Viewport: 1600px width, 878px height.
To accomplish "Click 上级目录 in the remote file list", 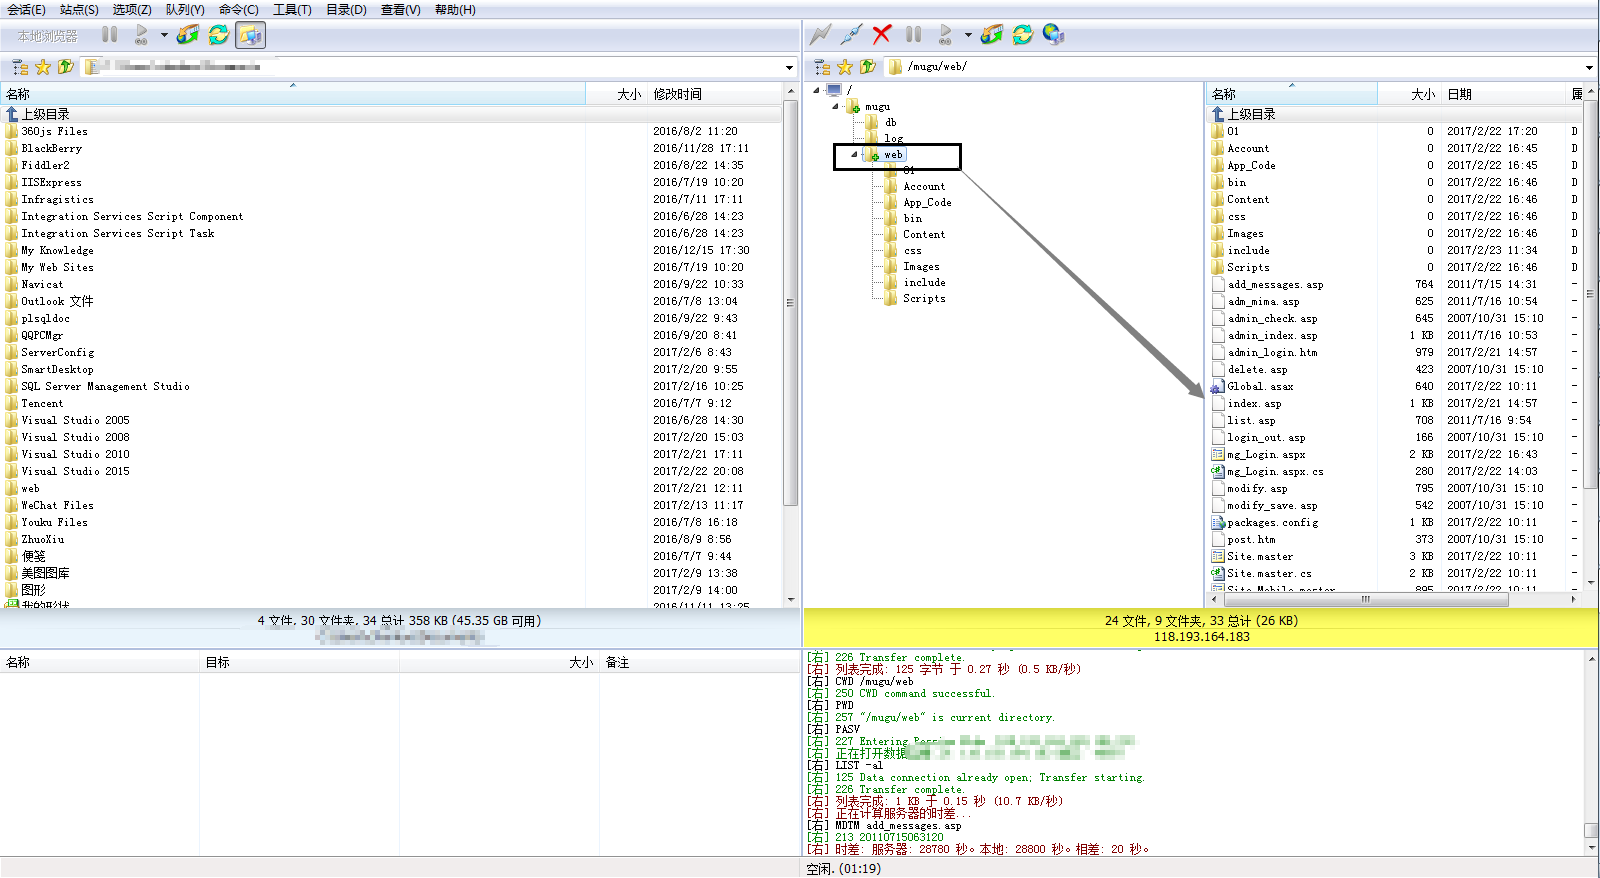I will pos(1251,114).
